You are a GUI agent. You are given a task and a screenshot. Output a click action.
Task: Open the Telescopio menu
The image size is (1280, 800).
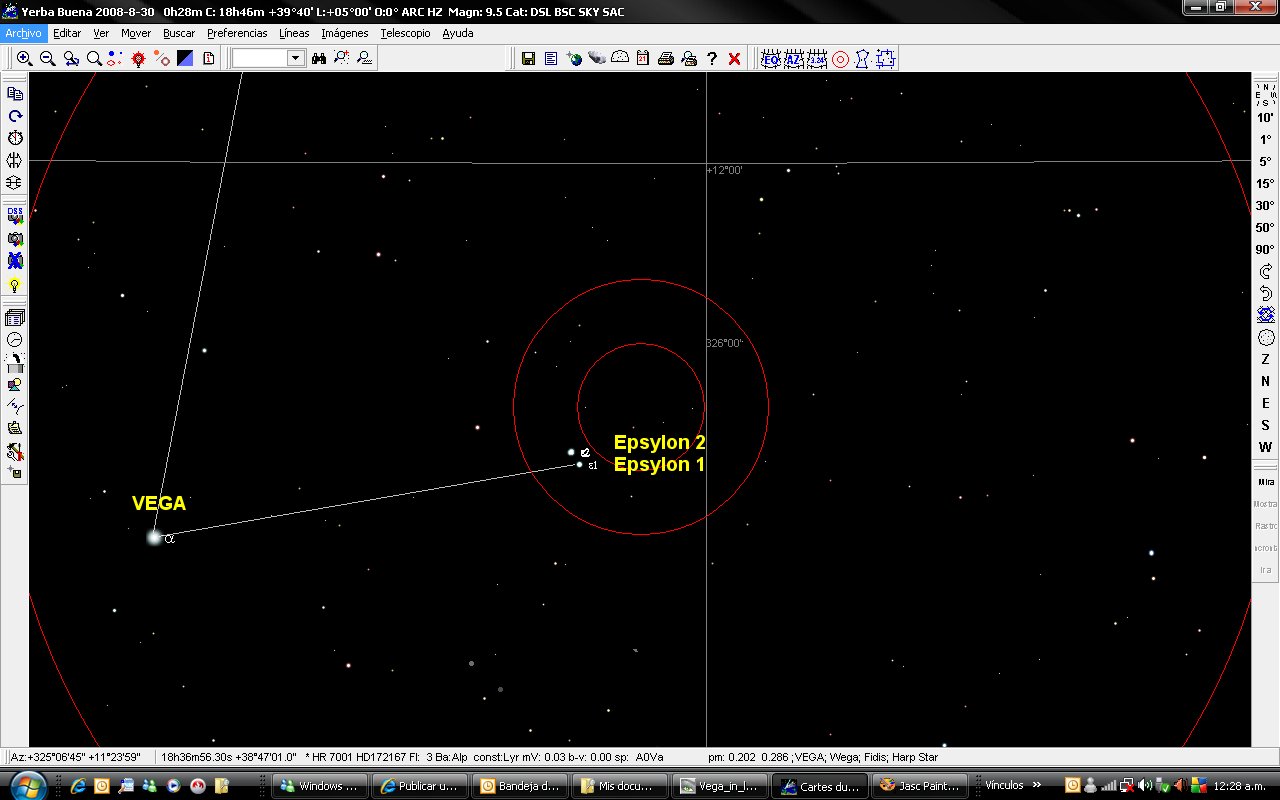pos(405,33)
